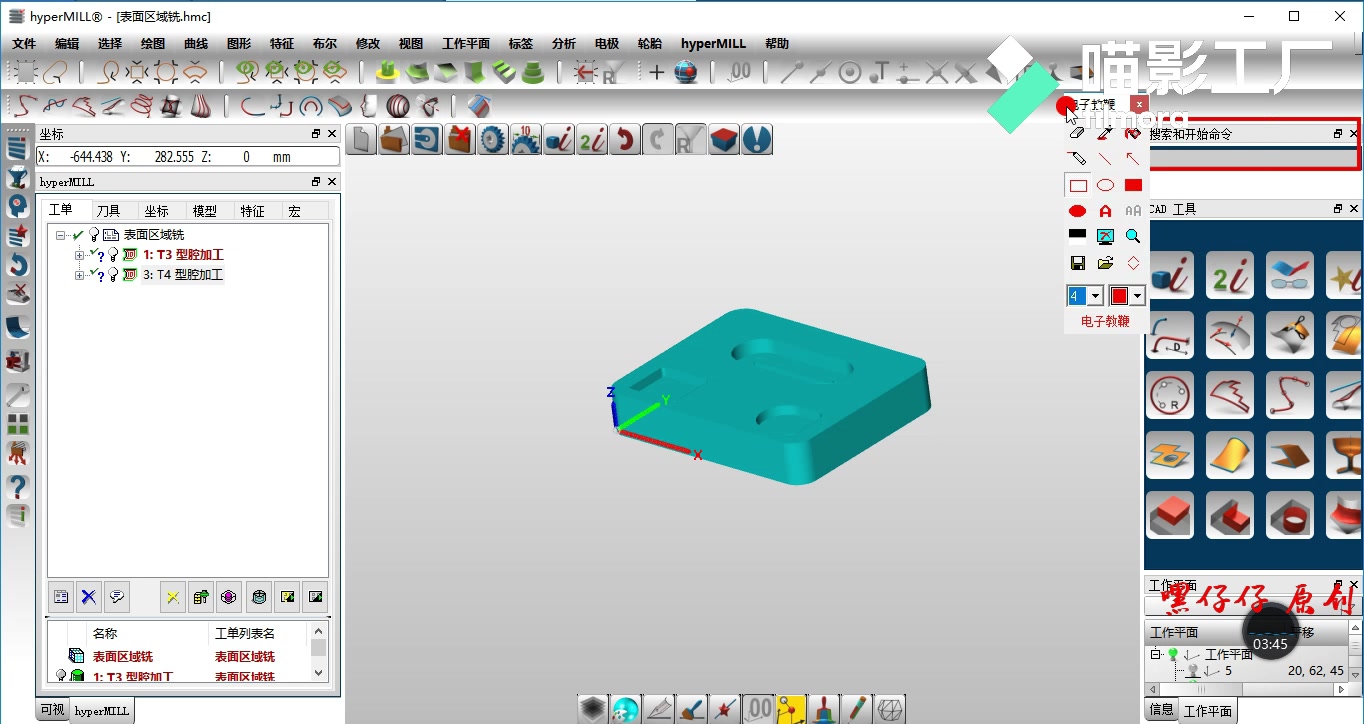
Task: Click the red undo arrow in the viewport toolbar
Action: click(x=625, y=140)
